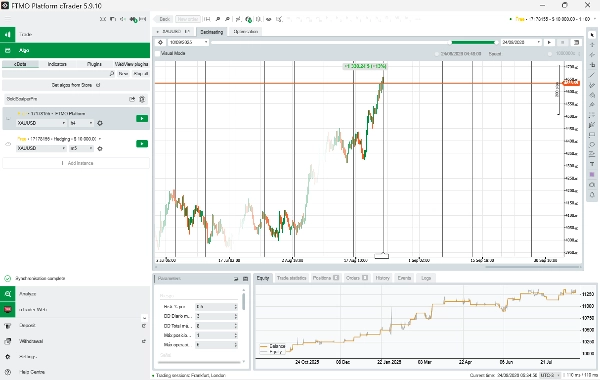Open the m5 timeframe dropdown

pyautogui.click(x=81, y=148)
